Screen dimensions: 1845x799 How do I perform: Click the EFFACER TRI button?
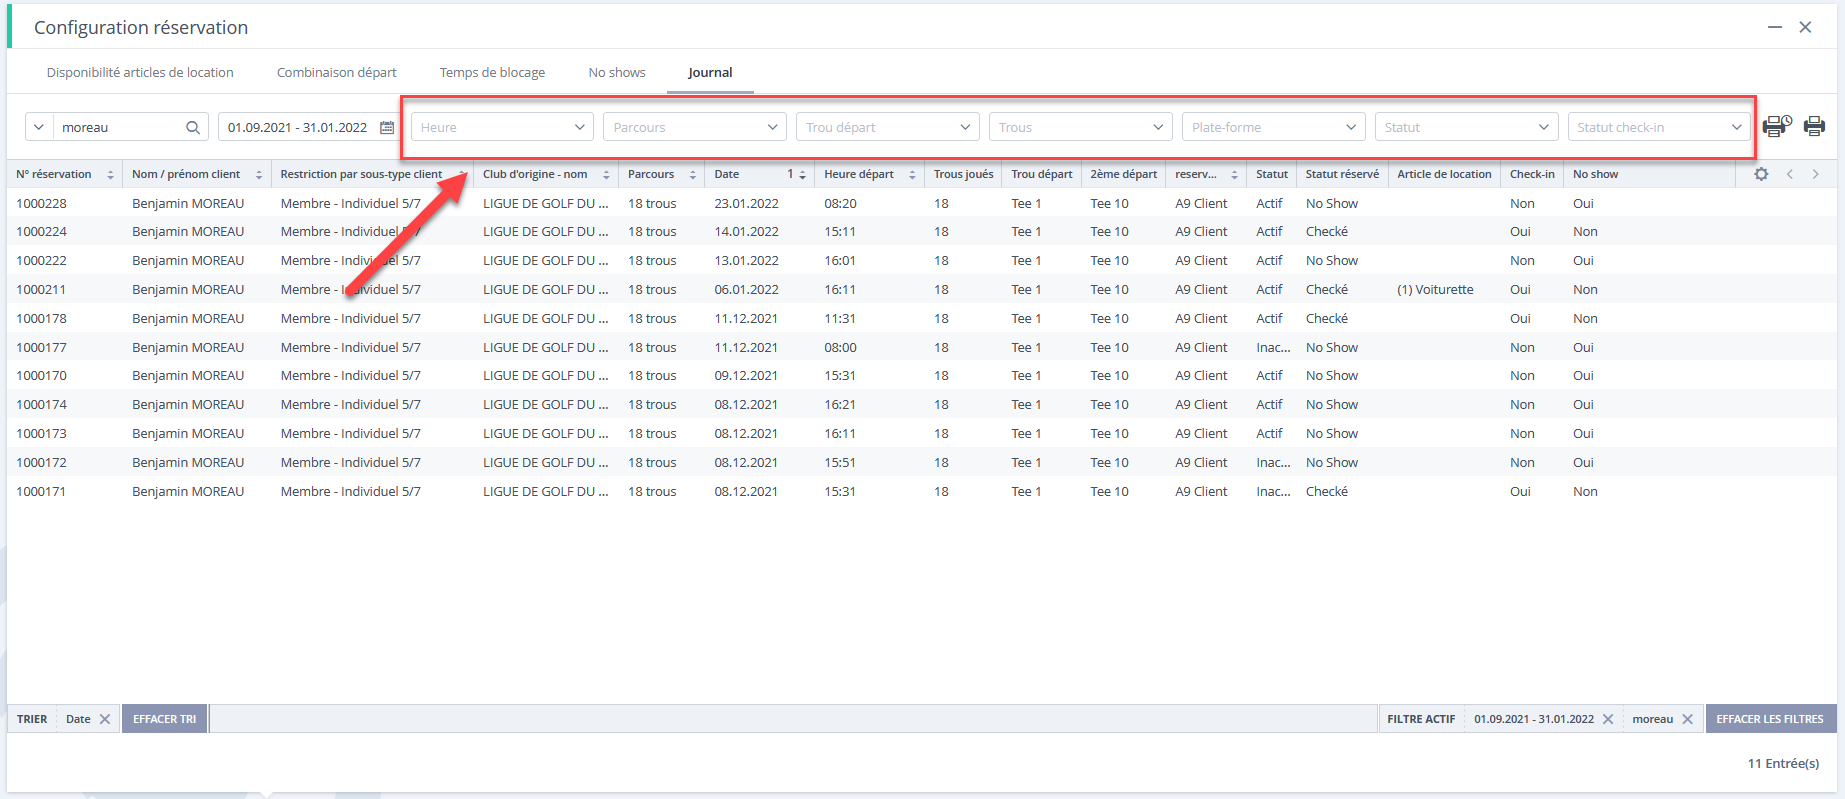165,719
